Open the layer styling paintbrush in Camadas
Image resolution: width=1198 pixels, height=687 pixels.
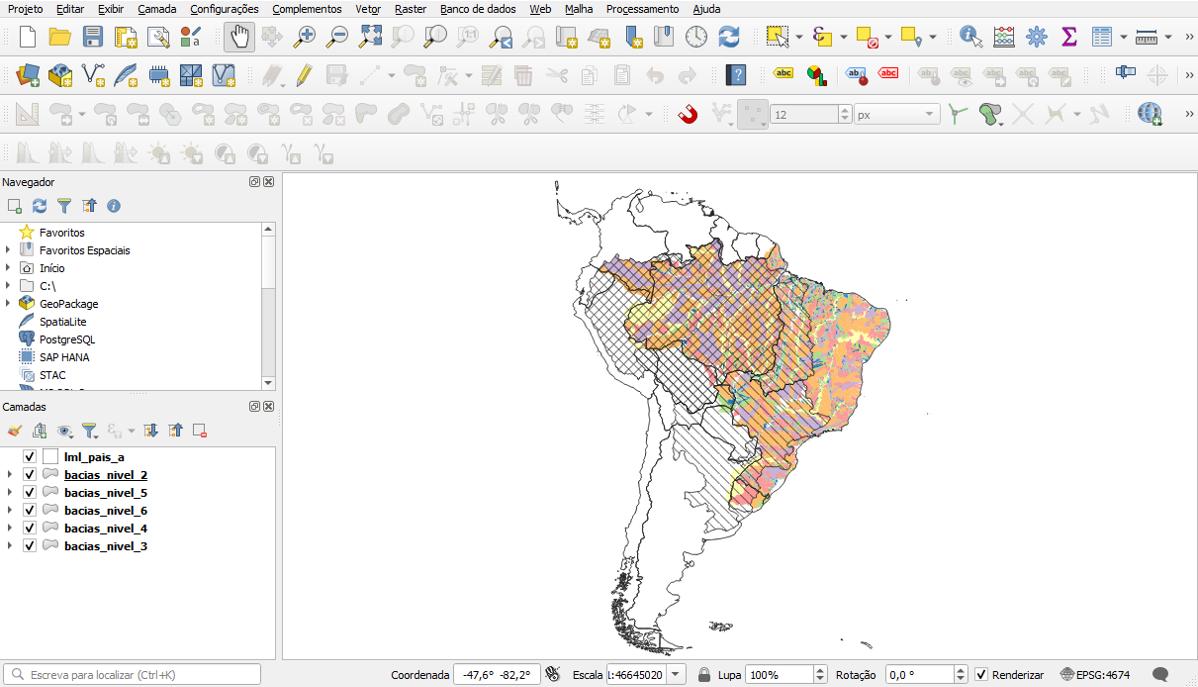14,431
